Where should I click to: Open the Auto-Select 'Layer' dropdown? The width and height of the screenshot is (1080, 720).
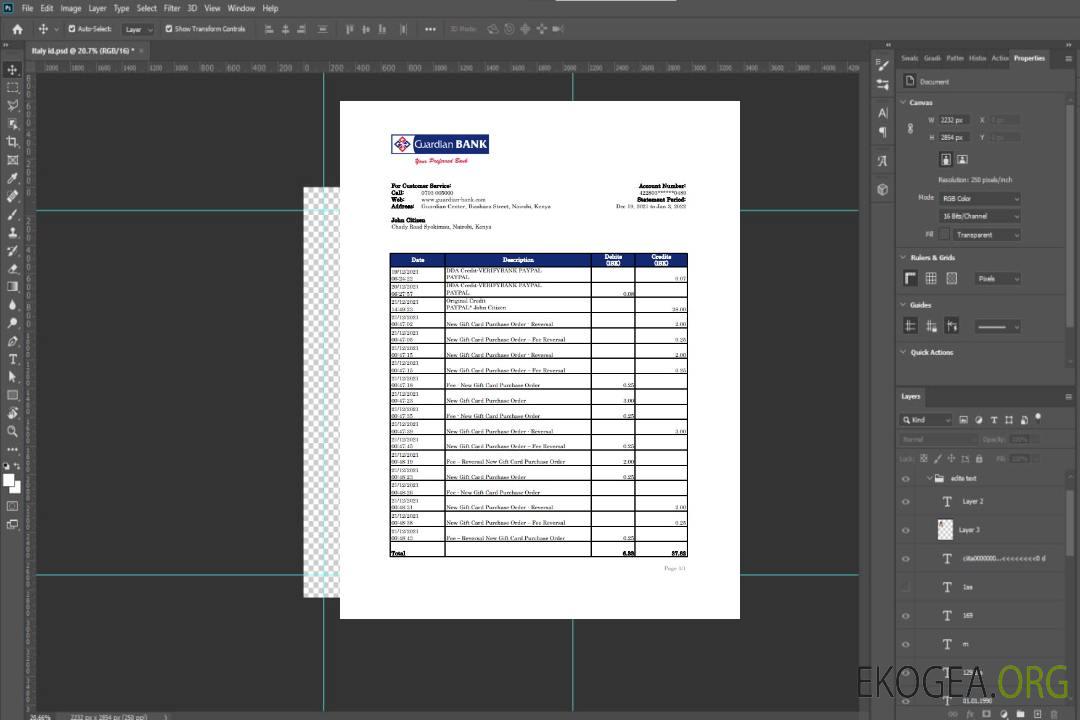tap(138, 29)
